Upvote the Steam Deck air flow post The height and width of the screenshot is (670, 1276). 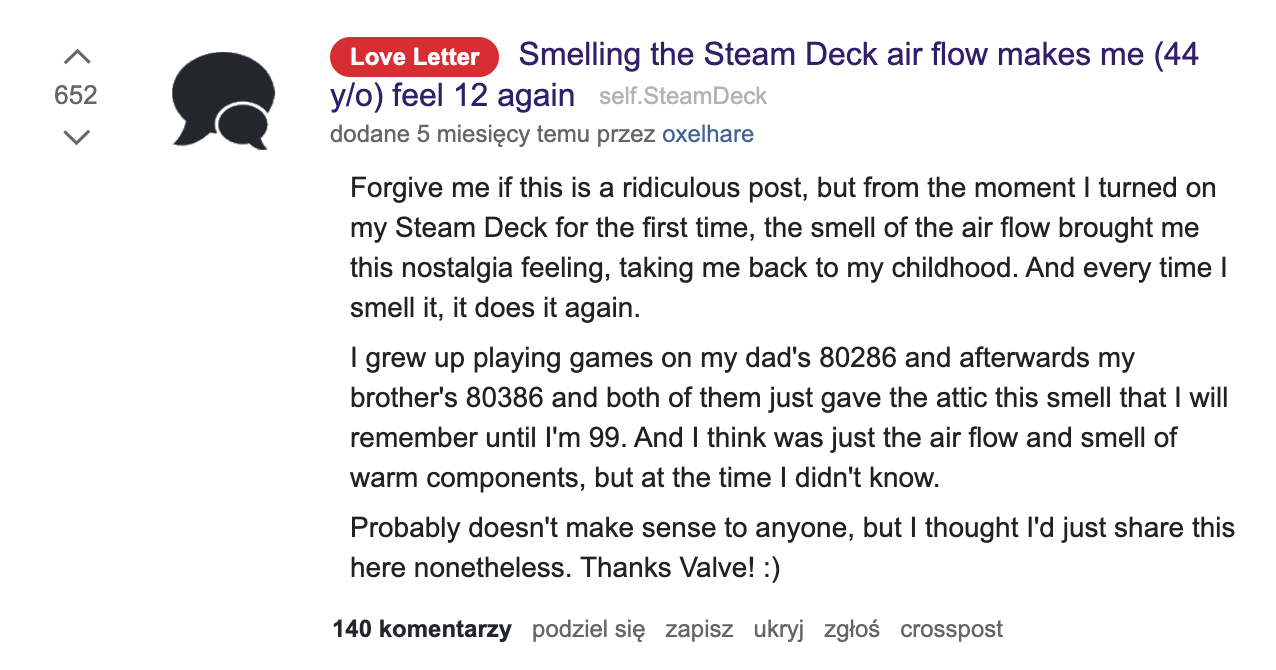[x=76, y=57]
